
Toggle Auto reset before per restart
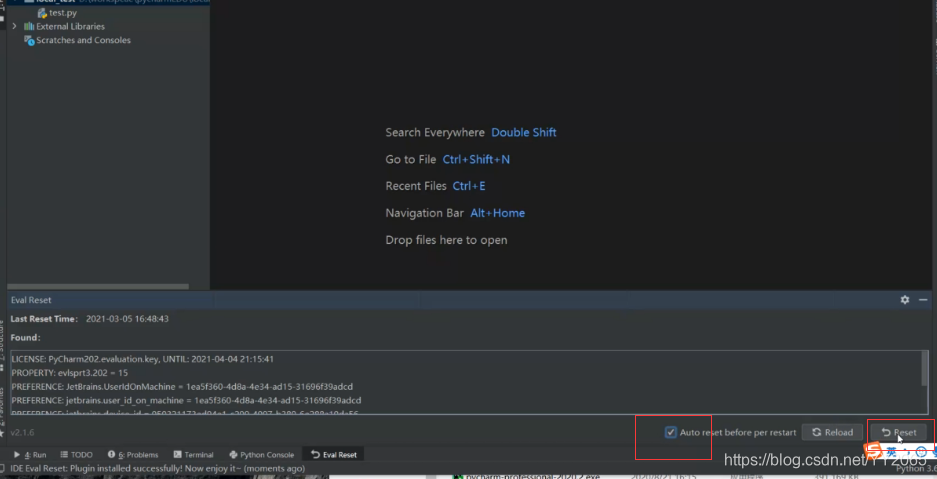tap(670, 432)
